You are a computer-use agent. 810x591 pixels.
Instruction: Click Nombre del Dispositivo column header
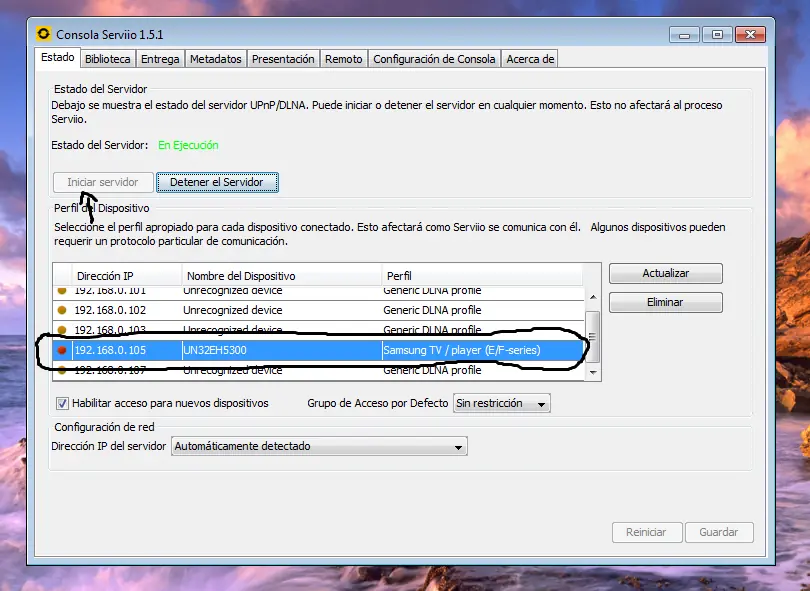coord(282,276)
